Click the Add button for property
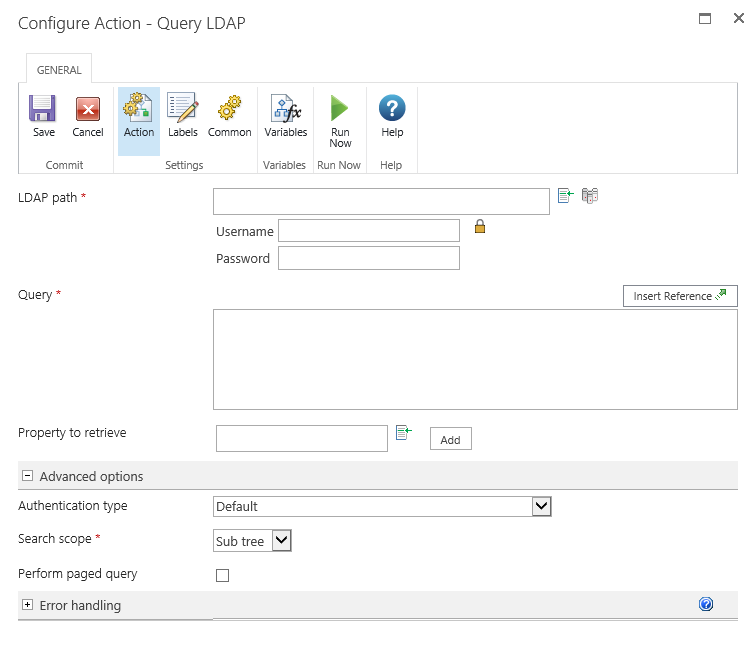The height and width of the screenshot is (647, 753). click(x=450, y=439)
